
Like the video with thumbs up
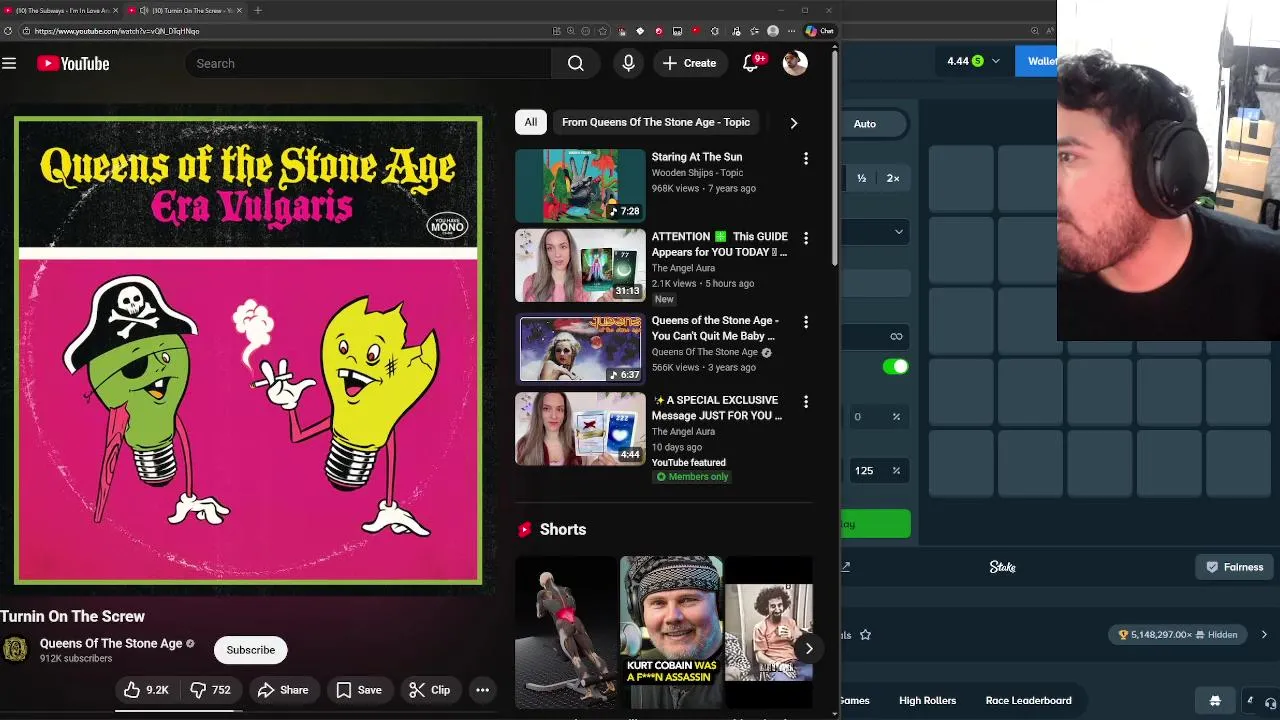pos(145,690)
